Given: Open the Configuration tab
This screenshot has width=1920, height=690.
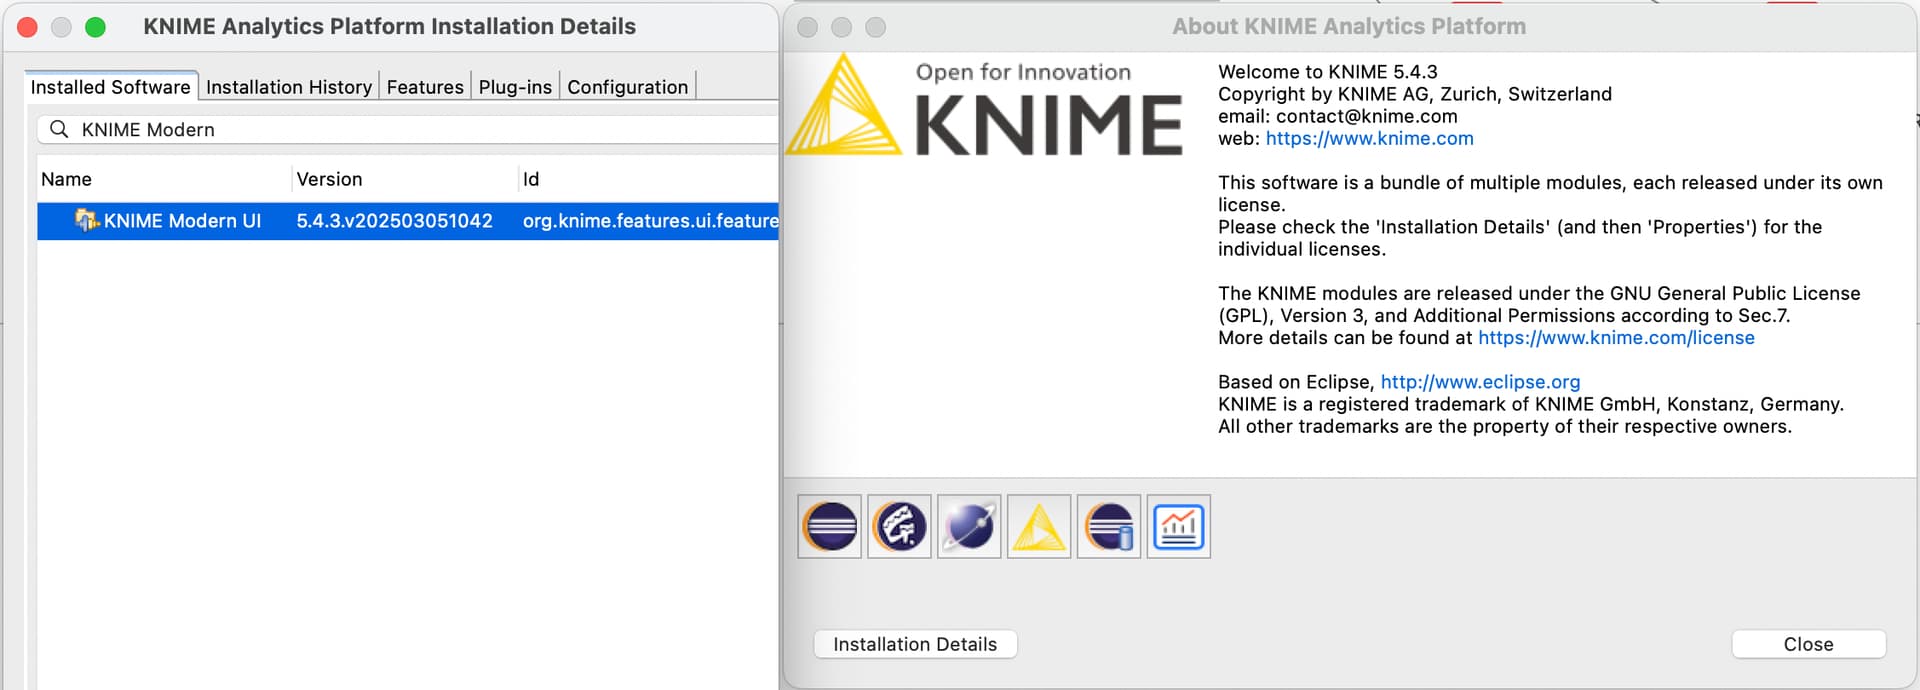Looking at the screenshot, I should pos(627,87).
